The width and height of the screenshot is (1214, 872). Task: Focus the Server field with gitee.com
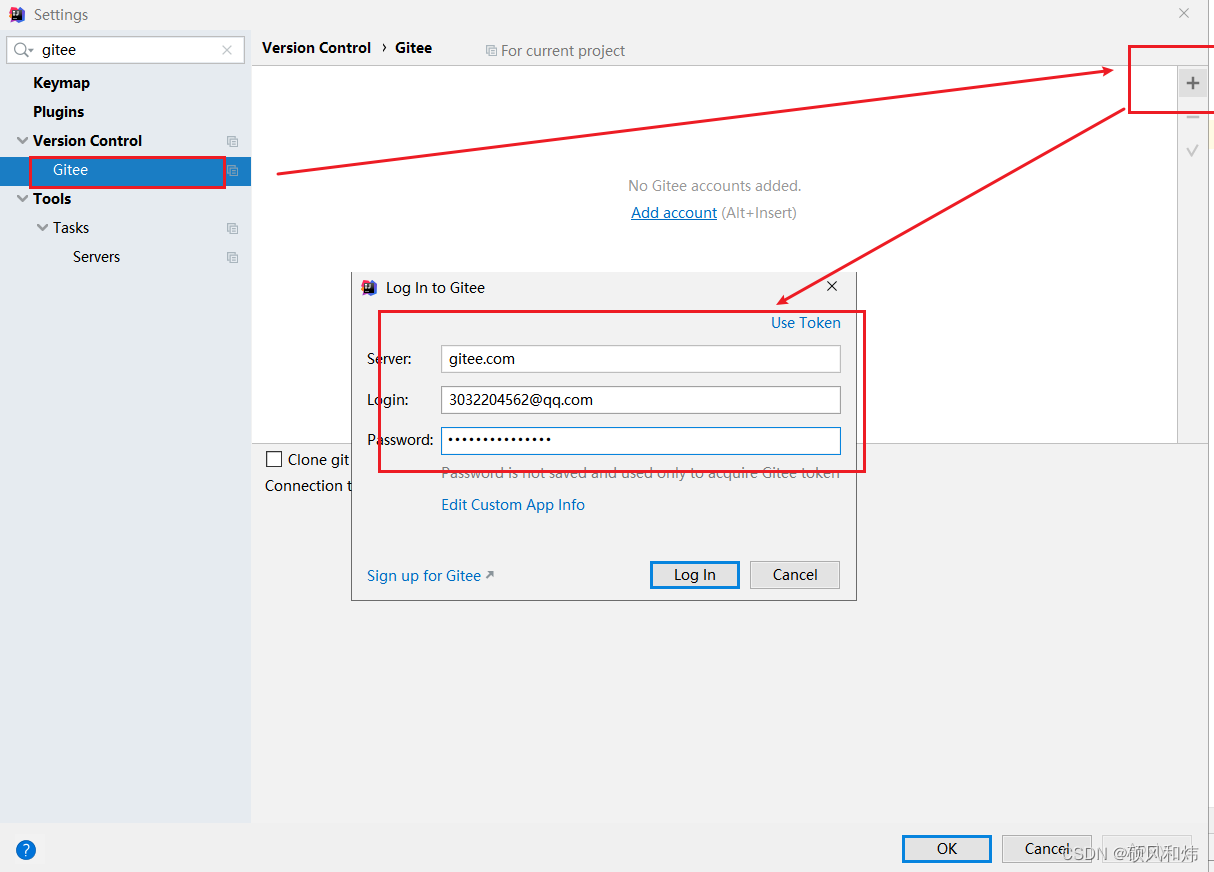pos(640,359)
